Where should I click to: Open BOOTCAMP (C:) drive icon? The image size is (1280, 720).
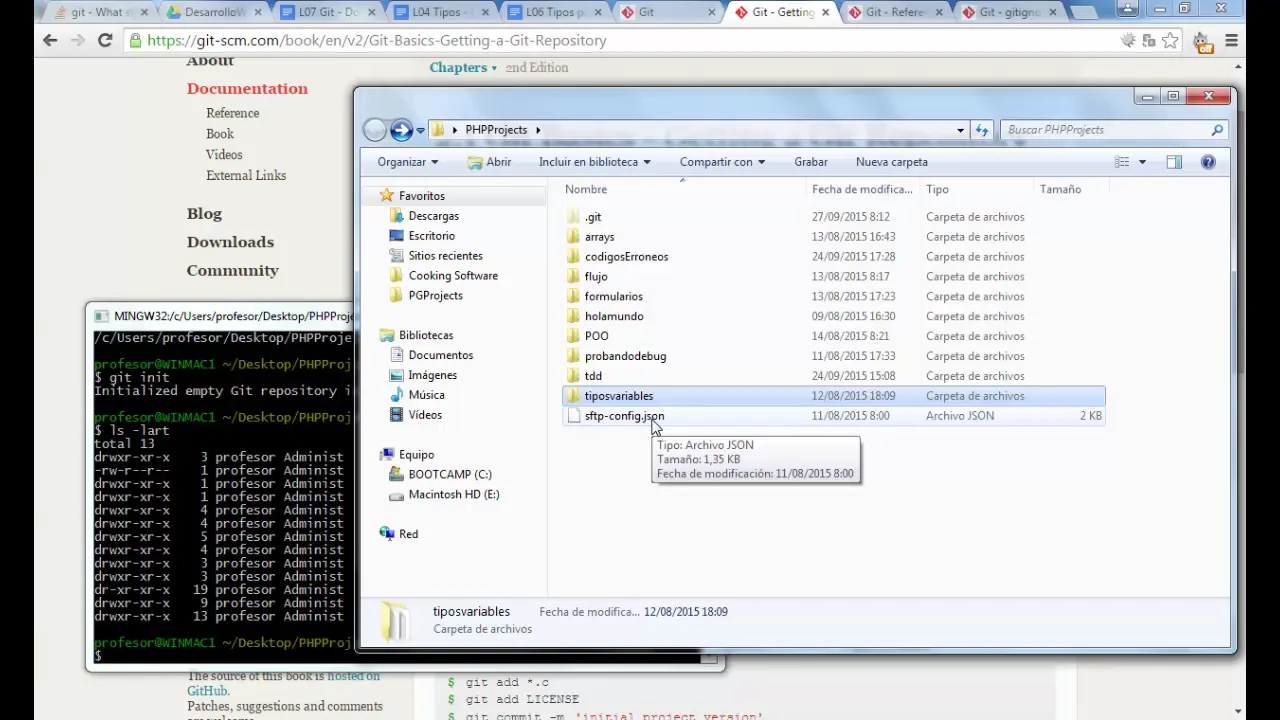tap(396, 474)
